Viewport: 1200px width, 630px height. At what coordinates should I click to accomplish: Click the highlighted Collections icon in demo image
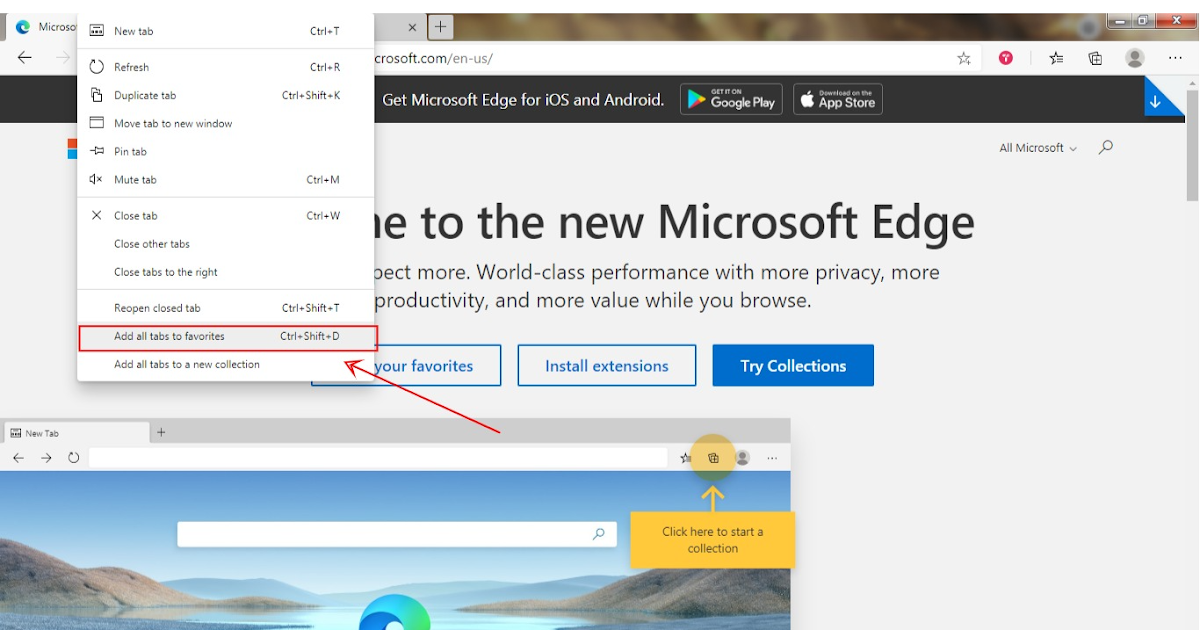[713, 458]
